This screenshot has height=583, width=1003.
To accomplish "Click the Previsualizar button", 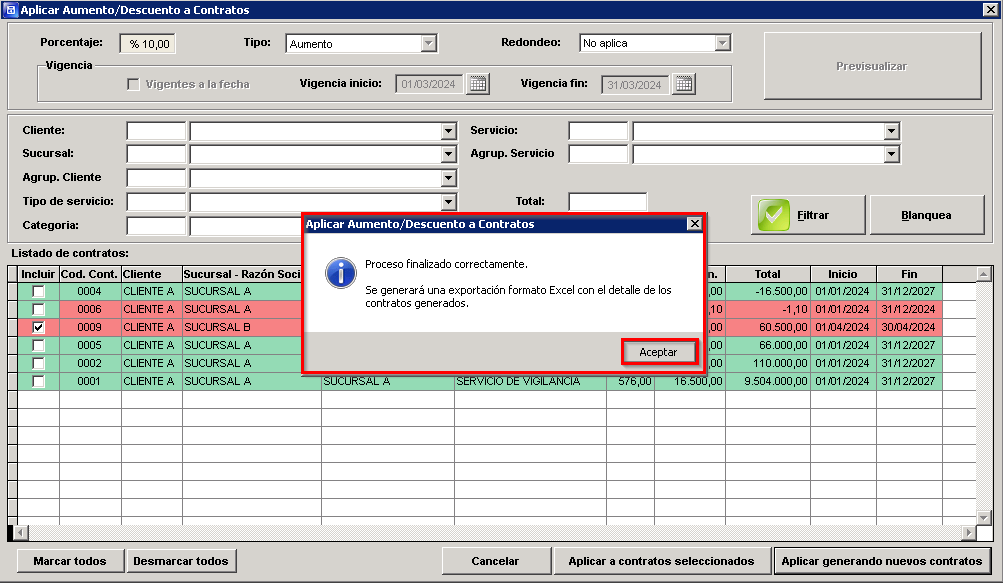I will pos(872,66).
